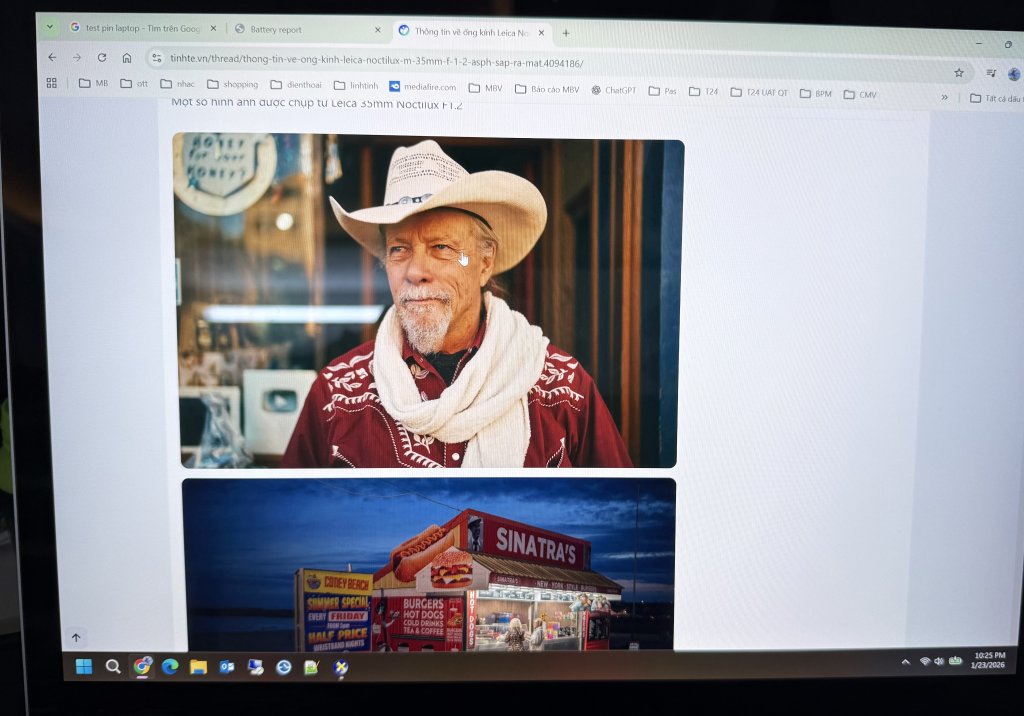1024x716 pixels.
Task: Expand the bookmarks bar overflow chevron
Action: 944,97
